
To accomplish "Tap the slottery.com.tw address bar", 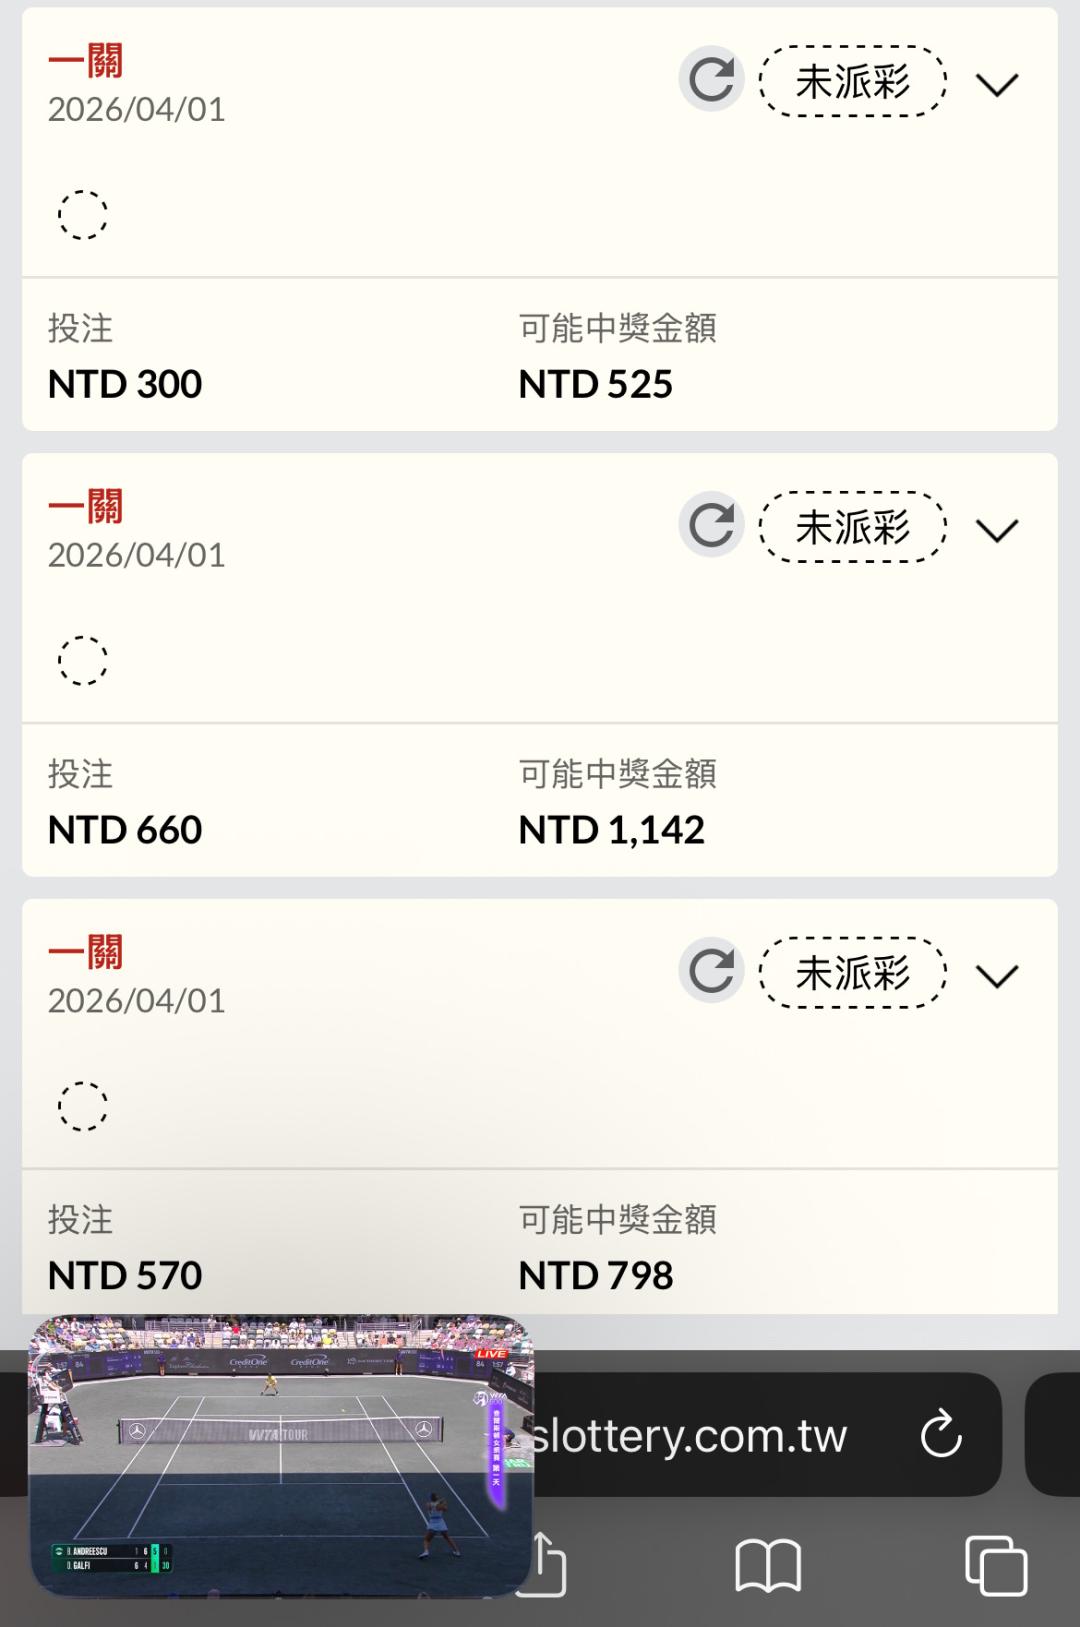I will pyautogui.click(x=700, y=1436).
